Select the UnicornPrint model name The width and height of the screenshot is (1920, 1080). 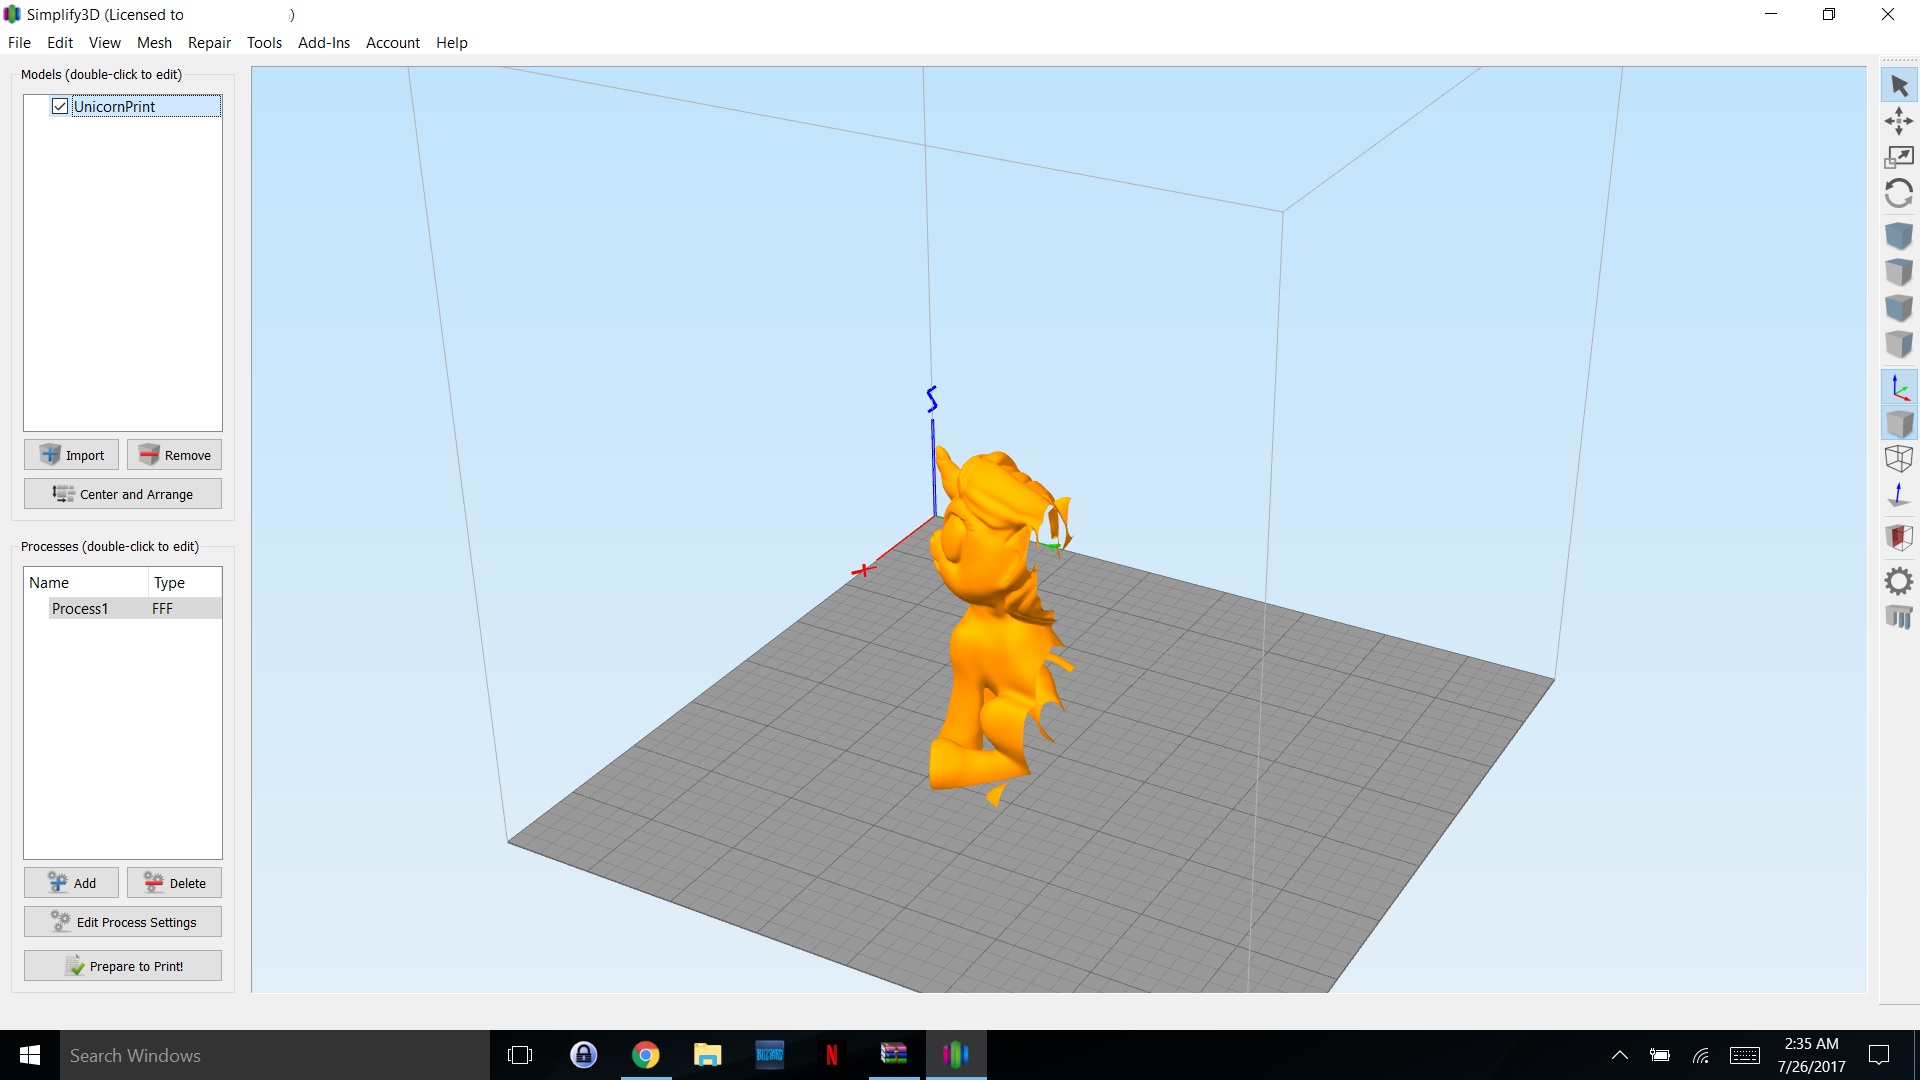pos(114,107)
